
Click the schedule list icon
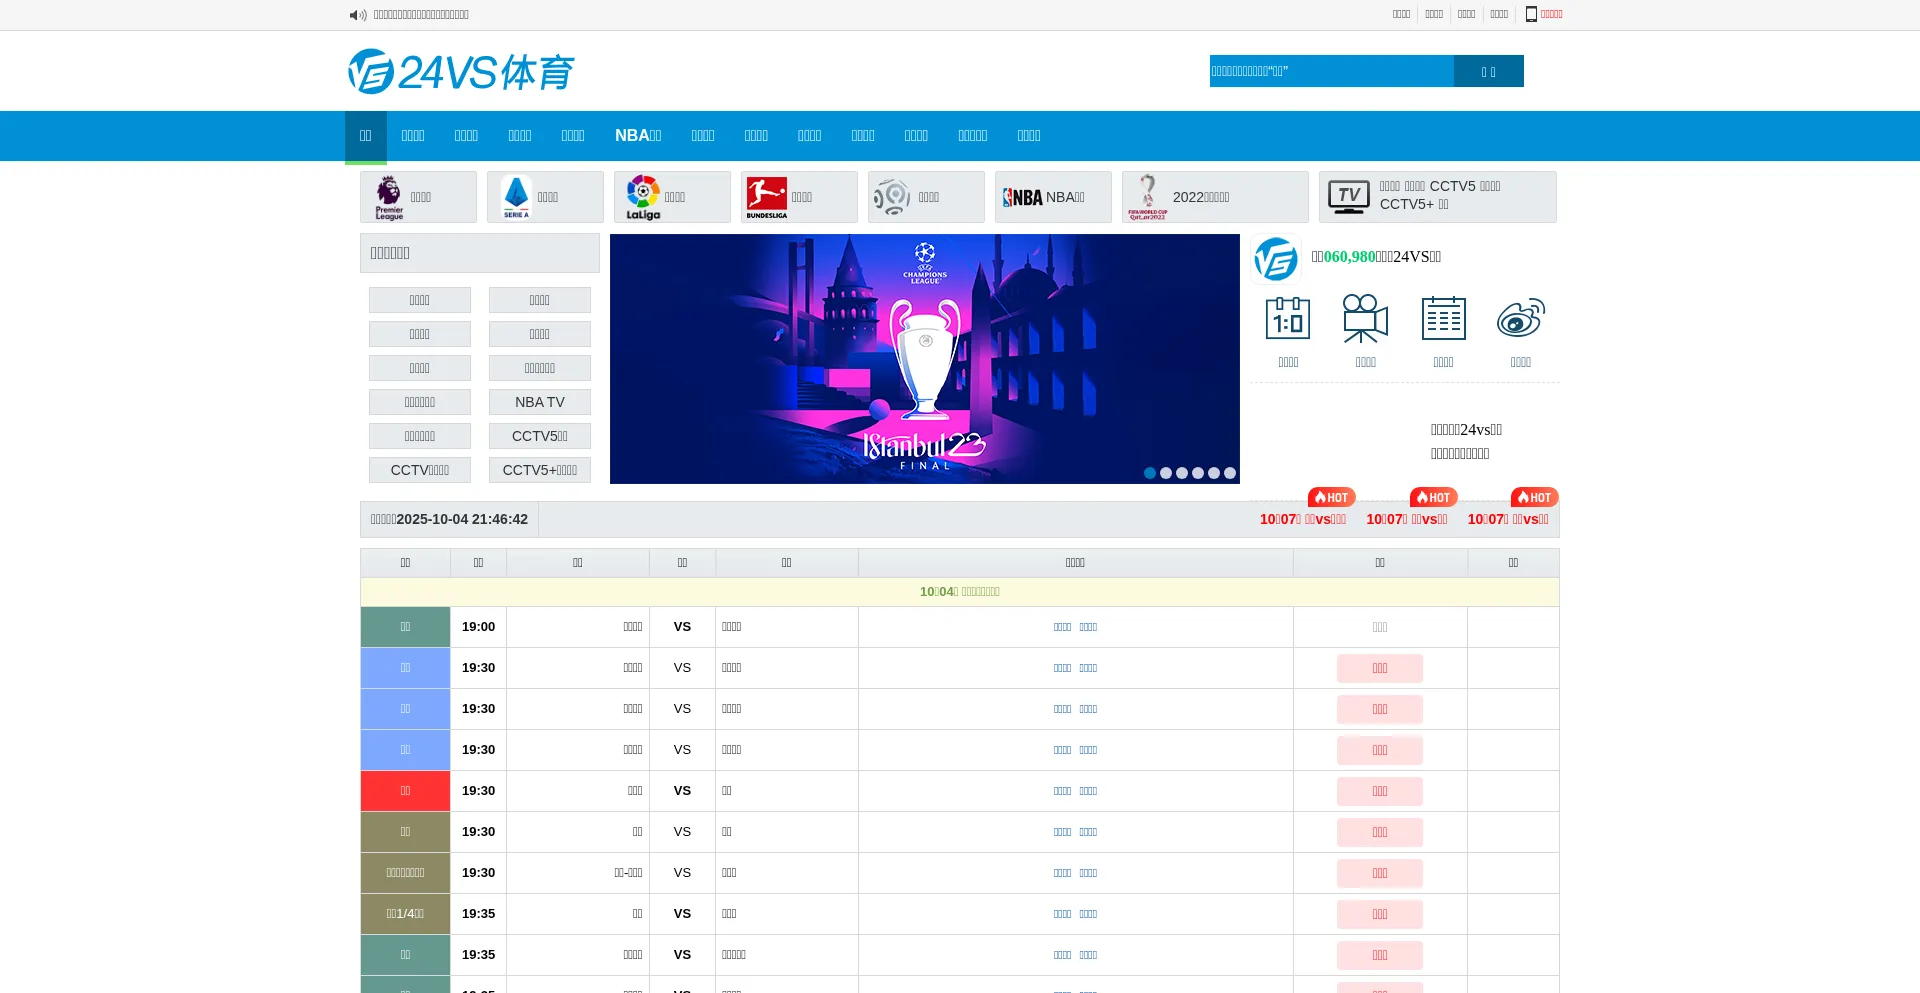1443,319
